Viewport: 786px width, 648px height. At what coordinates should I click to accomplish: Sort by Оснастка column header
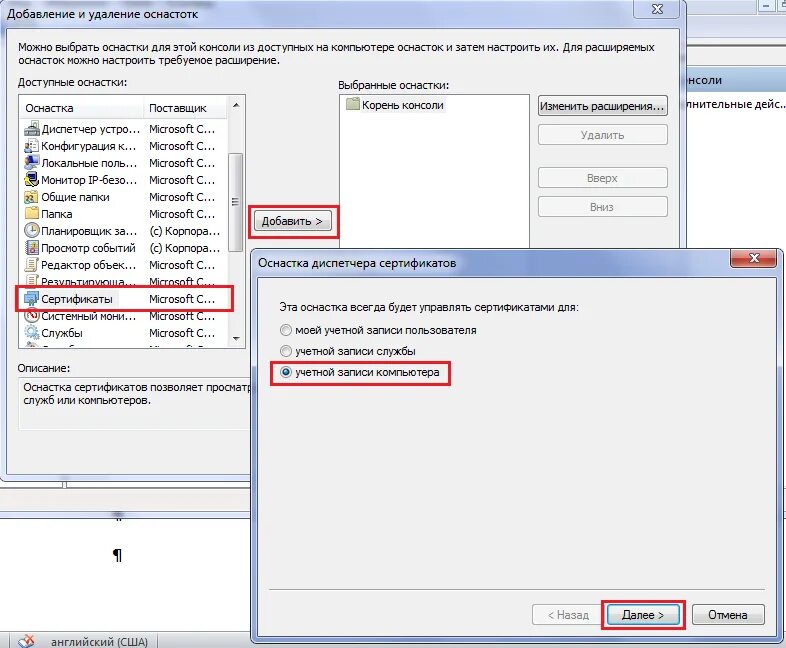pos(82,108)
